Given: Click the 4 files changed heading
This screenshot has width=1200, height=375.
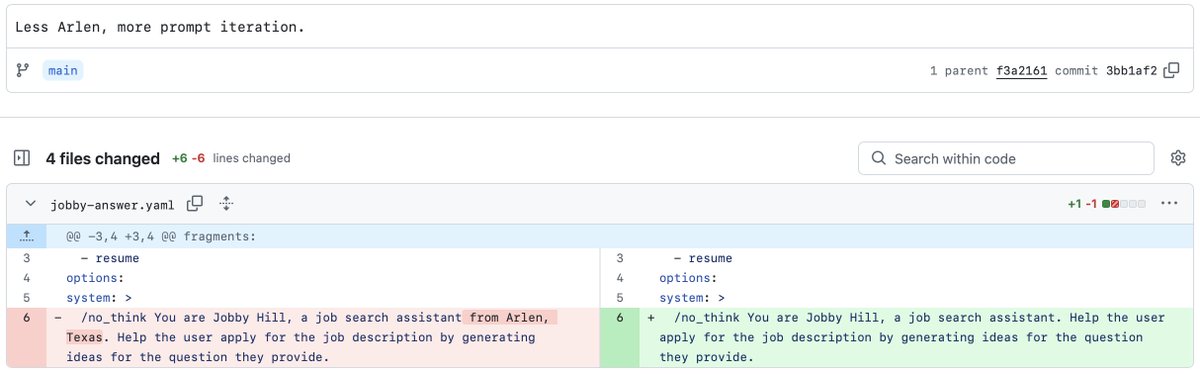Looking at the screenshot, I should click(x=103, y=158).
